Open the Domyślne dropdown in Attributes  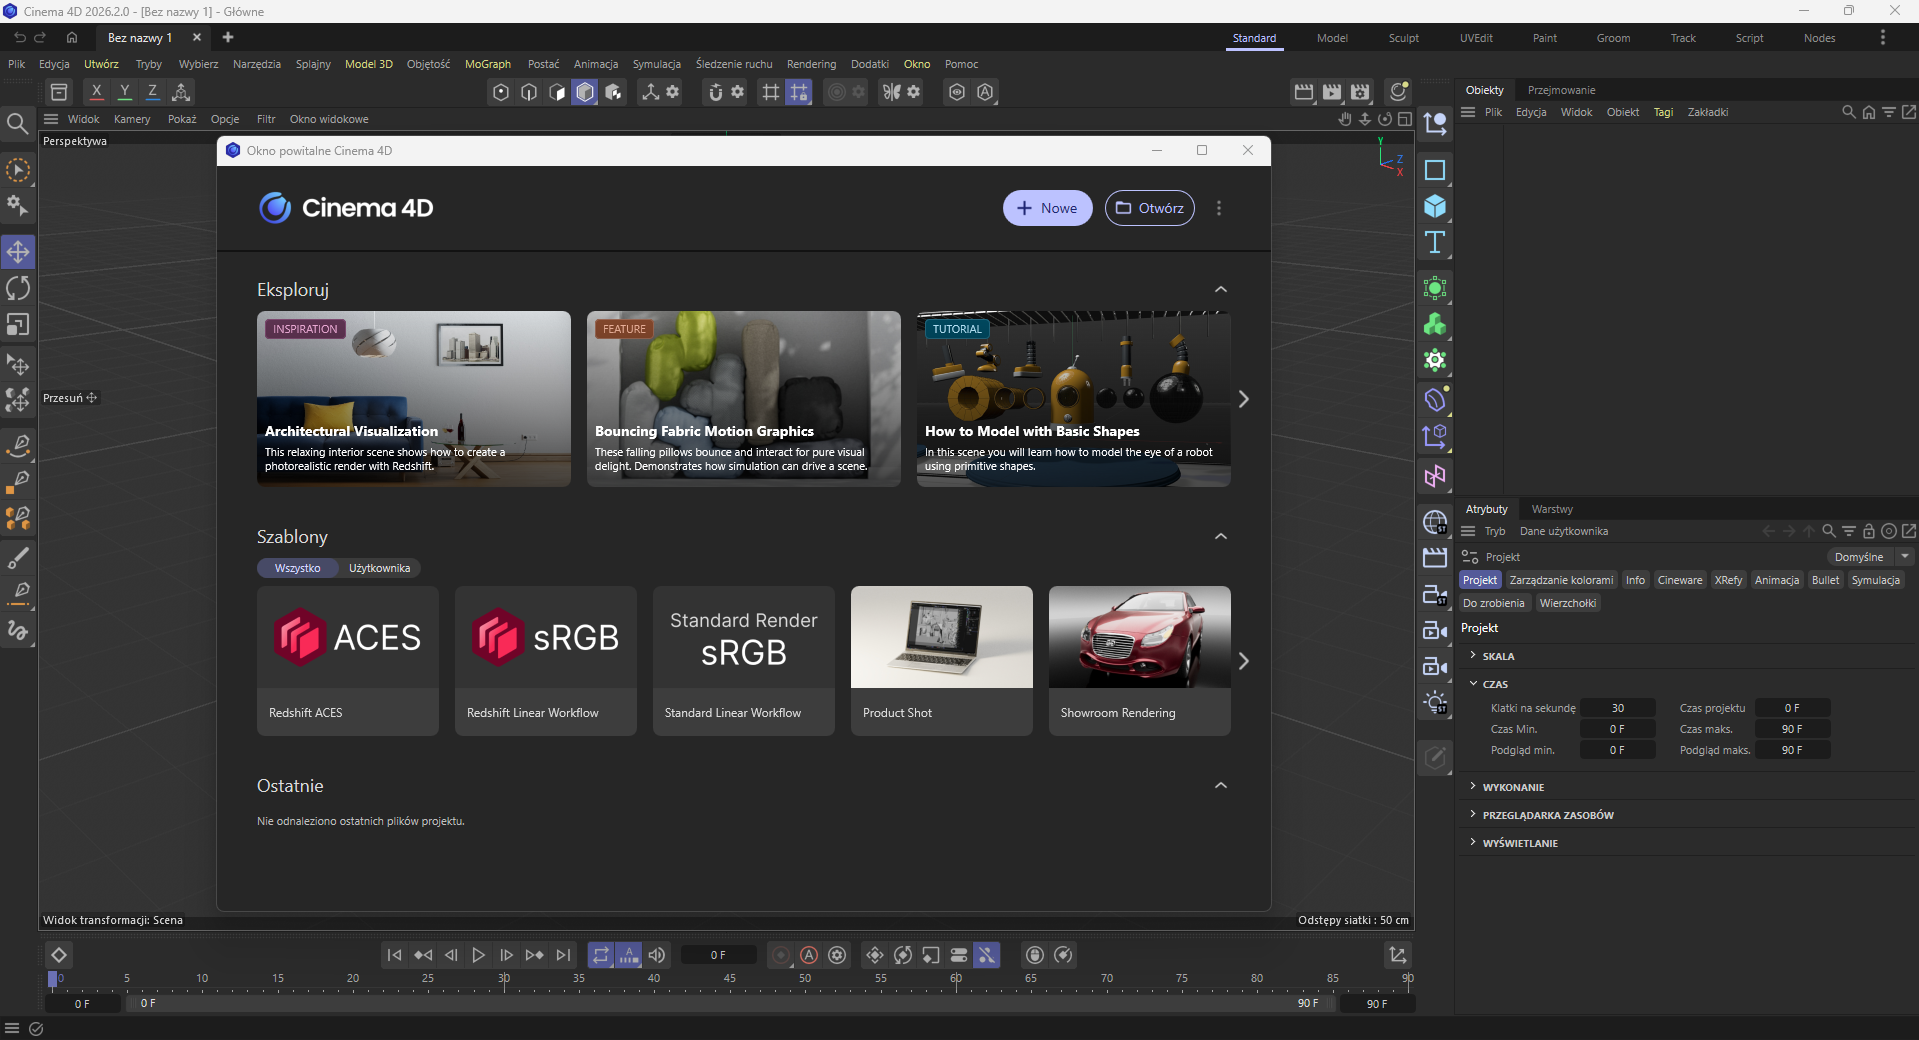click(1871, 557)
